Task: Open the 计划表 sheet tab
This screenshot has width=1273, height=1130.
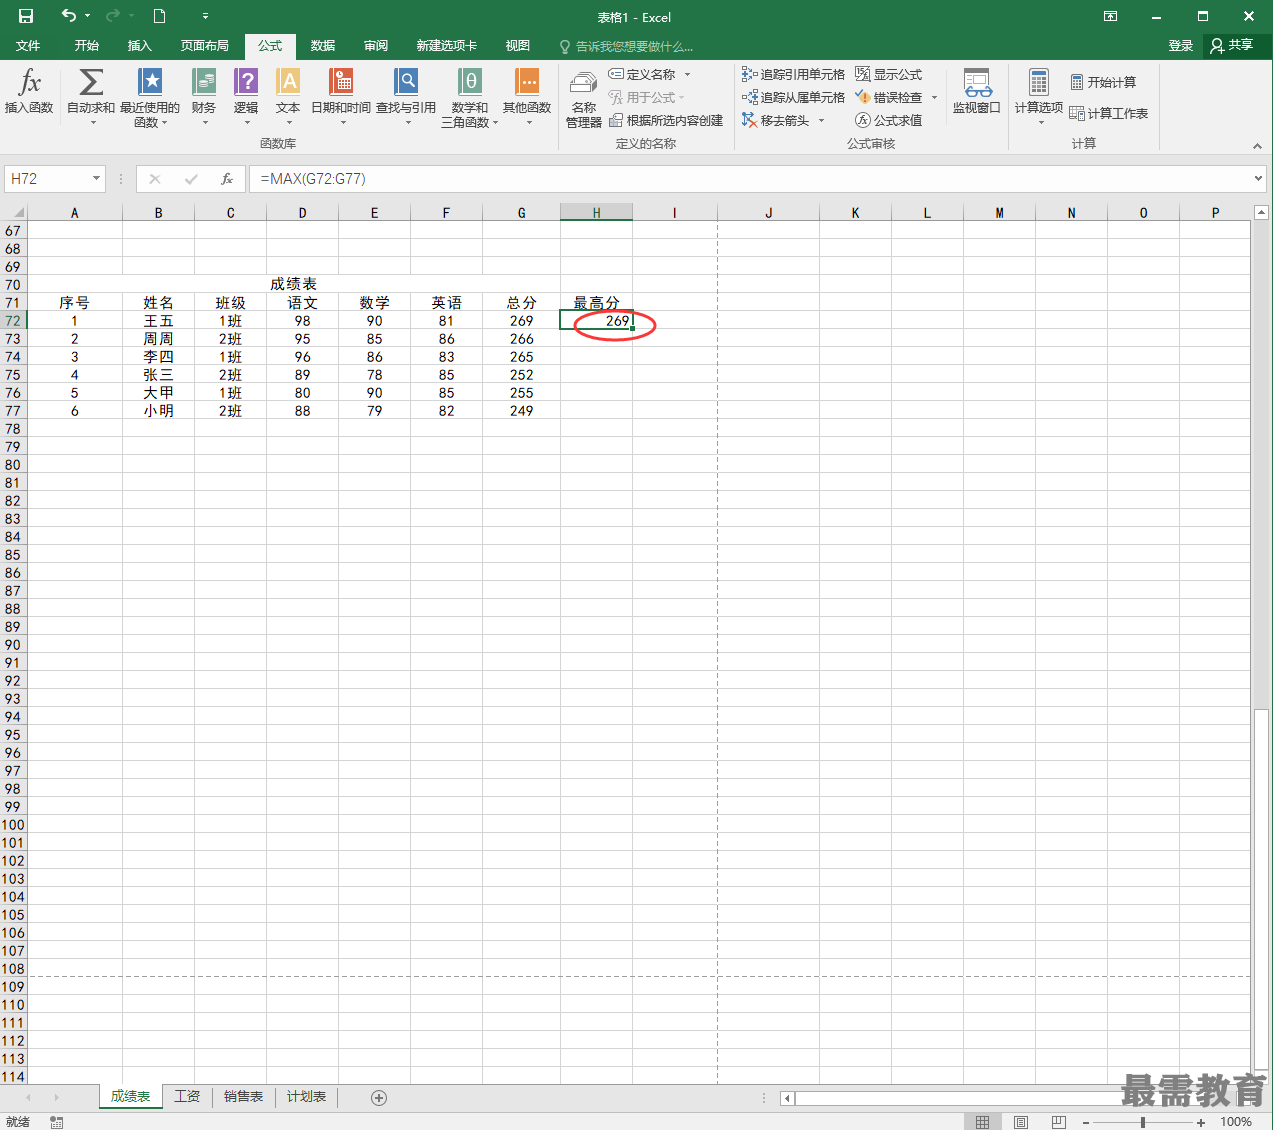Action: pos(307,1097)
